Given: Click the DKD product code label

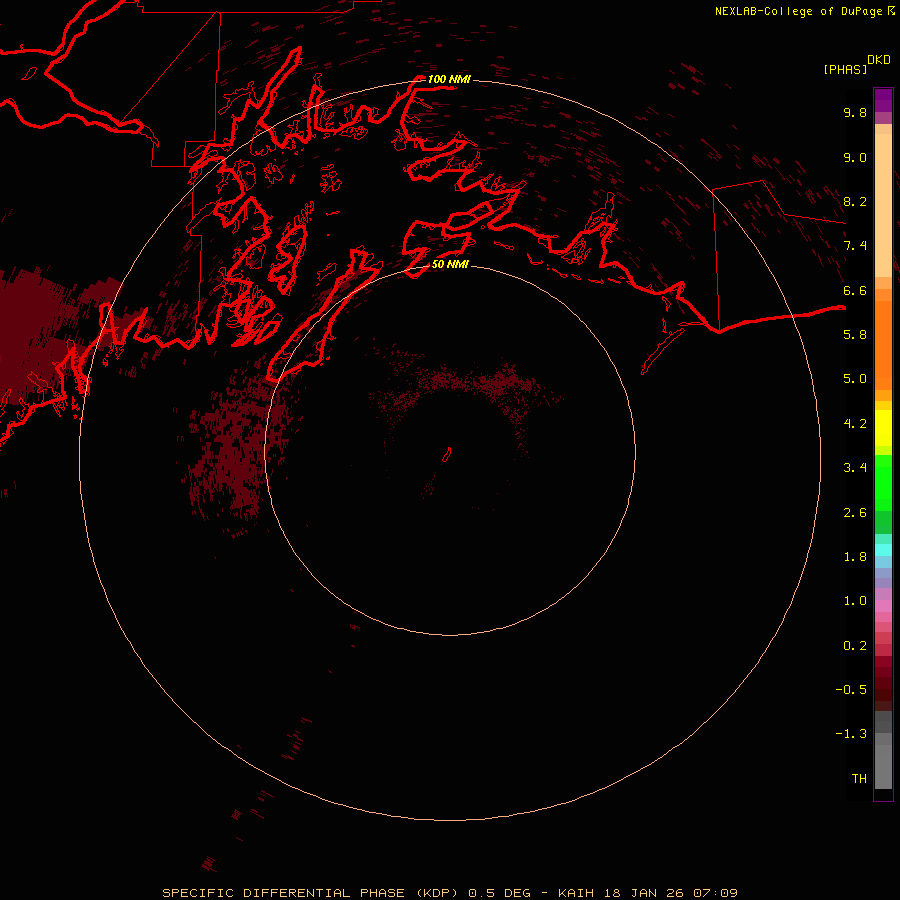Looking at the screenshot, I should (x=879, y=60).
